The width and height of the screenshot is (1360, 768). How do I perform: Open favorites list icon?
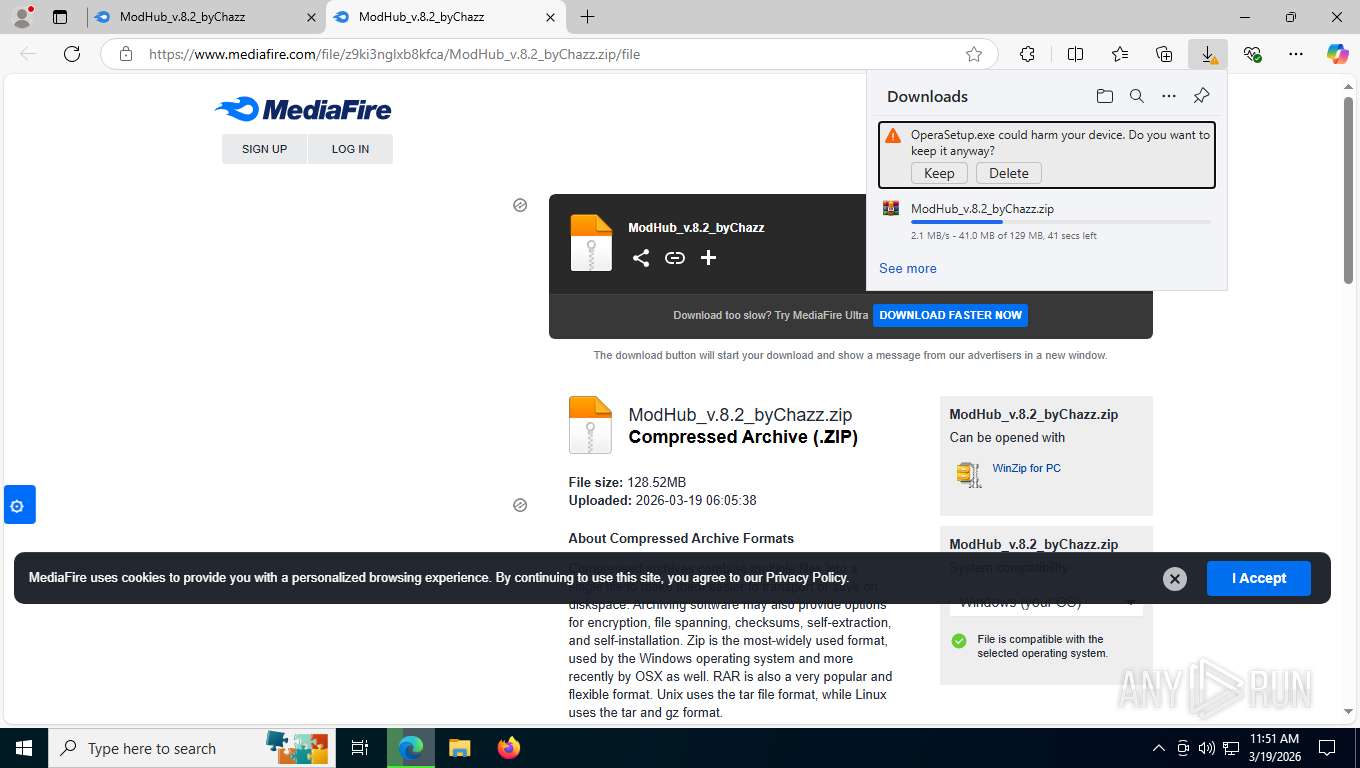[x=1120, y=54]
